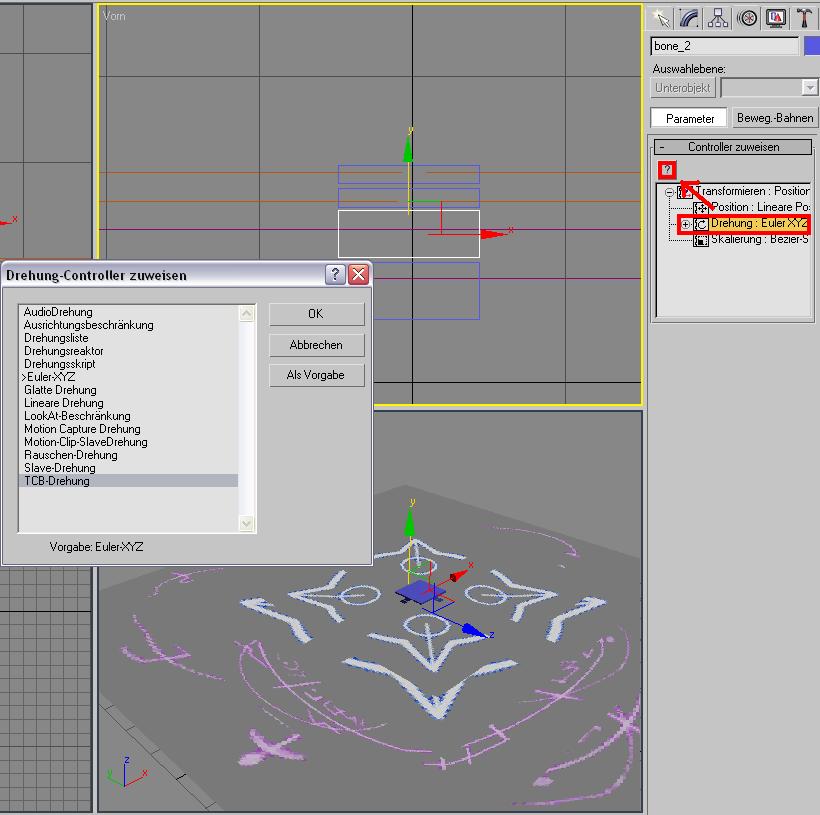Switch to the Beweg.-Bahnen tab
The image size is (820, 815).
(x=775, y=118)
